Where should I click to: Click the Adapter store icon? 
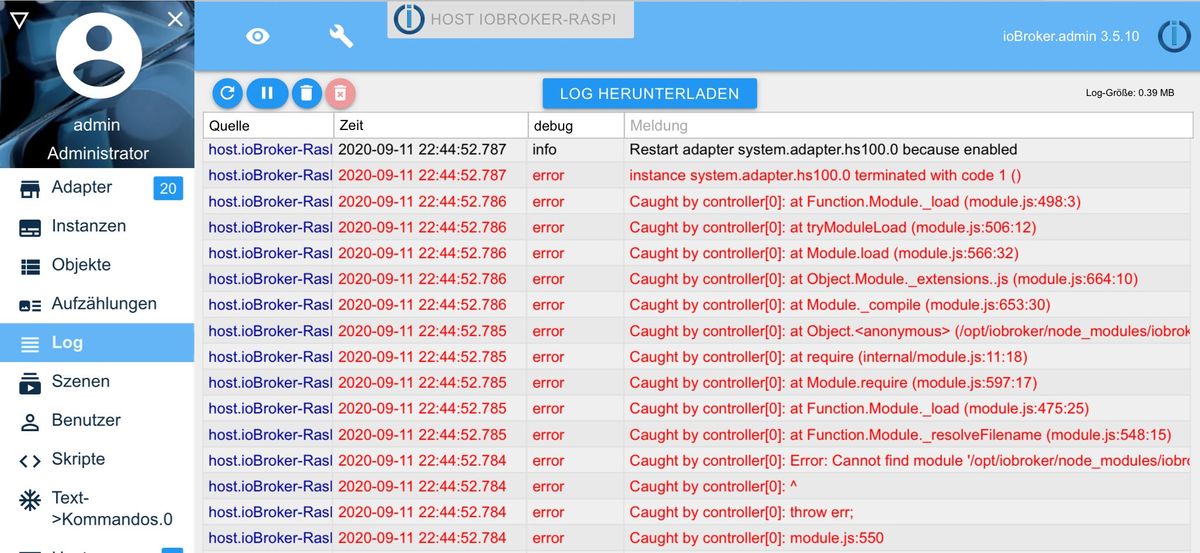click(x=31, y=188)
